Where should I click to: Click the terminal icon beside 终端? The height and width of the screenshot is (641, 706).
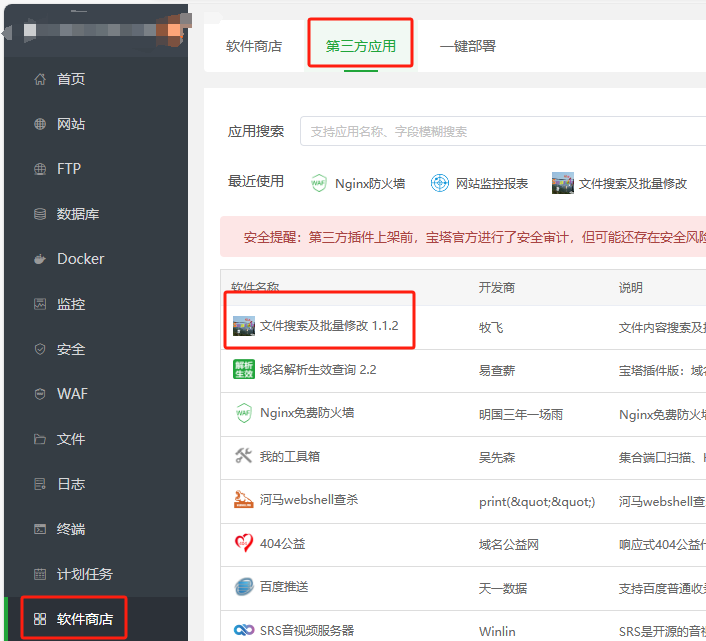(40, 529)
